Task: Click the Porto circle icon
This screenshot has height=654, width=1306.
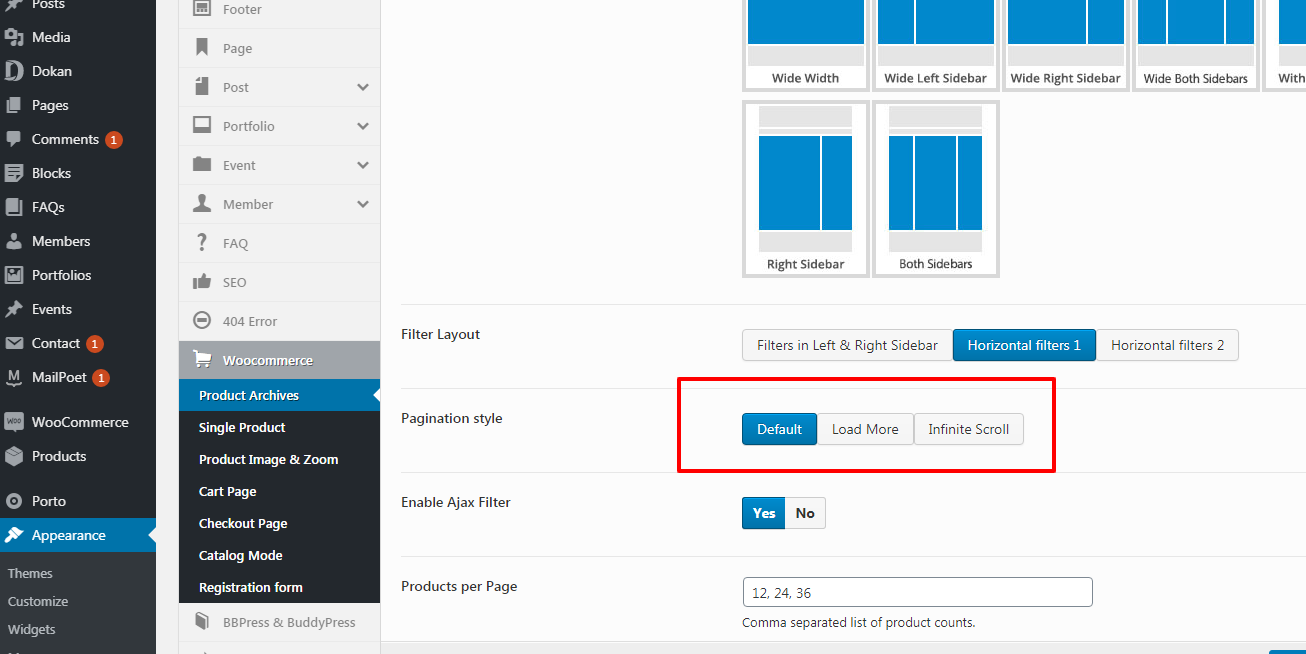Action: pyautogui.click(x=14, y=501)
